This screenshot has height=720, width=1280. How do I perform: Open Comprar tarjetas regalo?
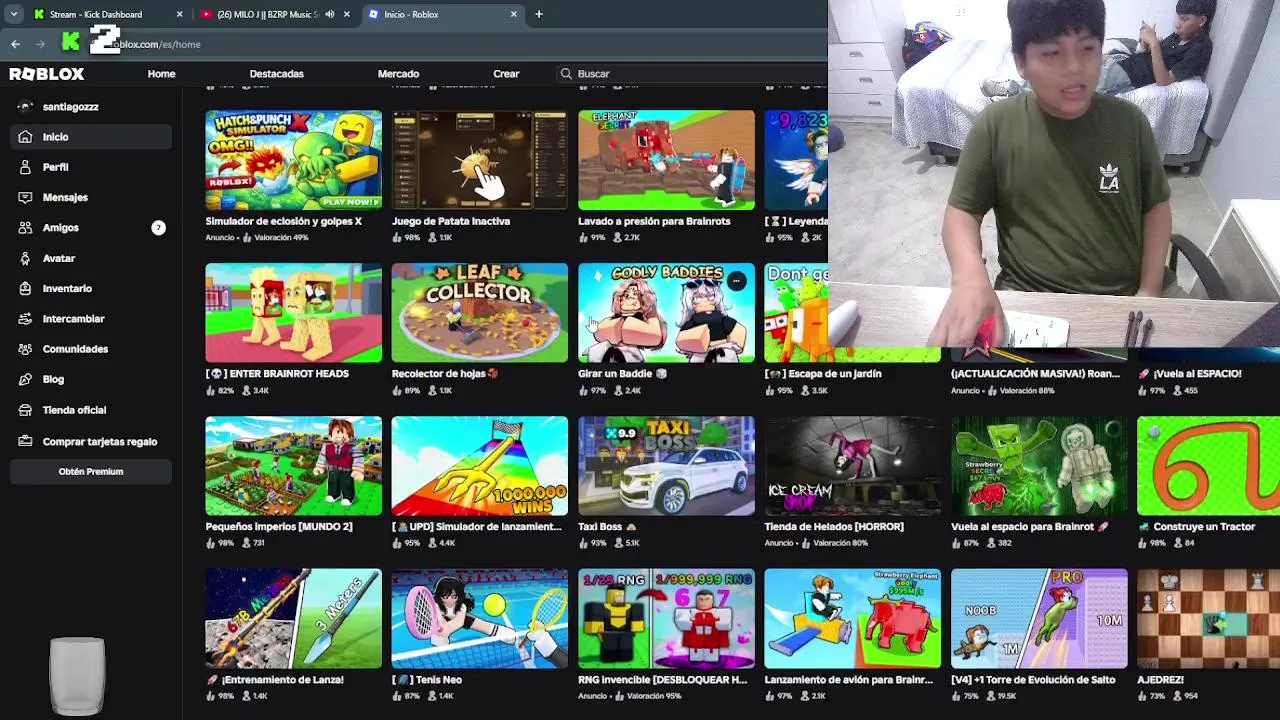click(x=91, y=441)
